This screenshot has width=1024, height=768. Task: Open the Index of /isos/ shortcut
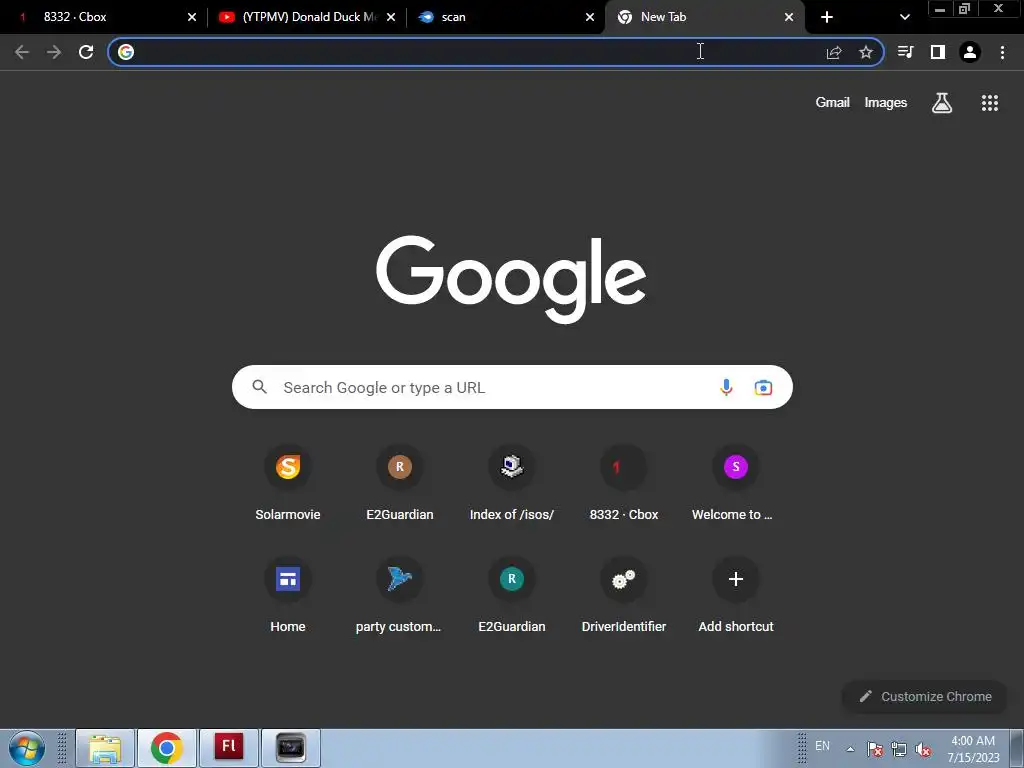512,483
